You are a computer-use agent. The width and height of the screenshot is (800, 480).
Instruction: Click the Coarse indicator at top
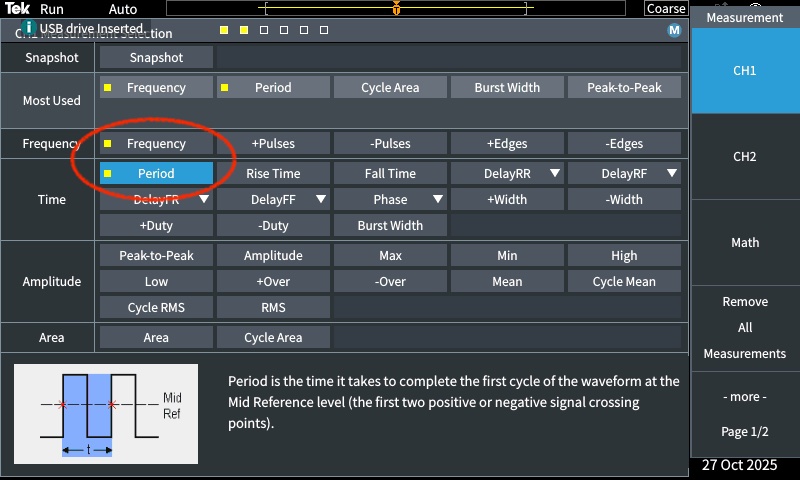[x=666, y=9]
